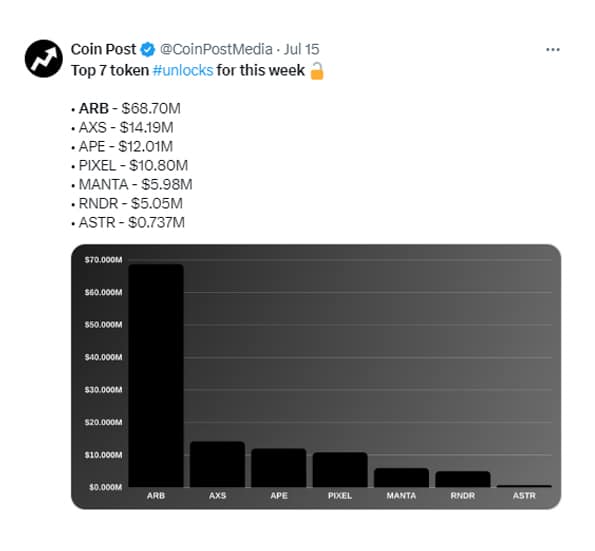595x551 pixels.
Task: Click the APE bar in chart
Action: coord(279,468)
